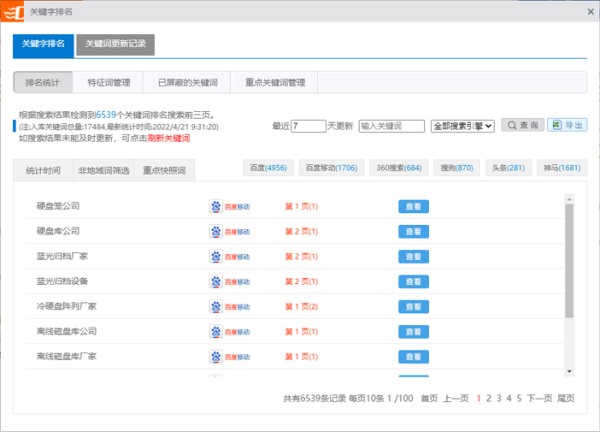
Task: Click the 硬盘库公司 keyword text
Action: pyautogui.click(x=58, y=231)
